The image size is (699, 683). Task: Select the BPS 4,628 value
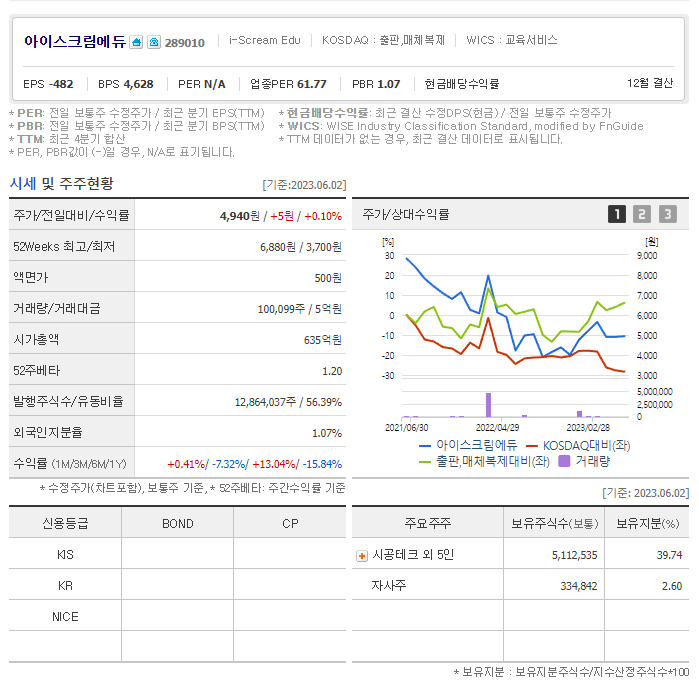pyautogui.click(x=126, y=84)
